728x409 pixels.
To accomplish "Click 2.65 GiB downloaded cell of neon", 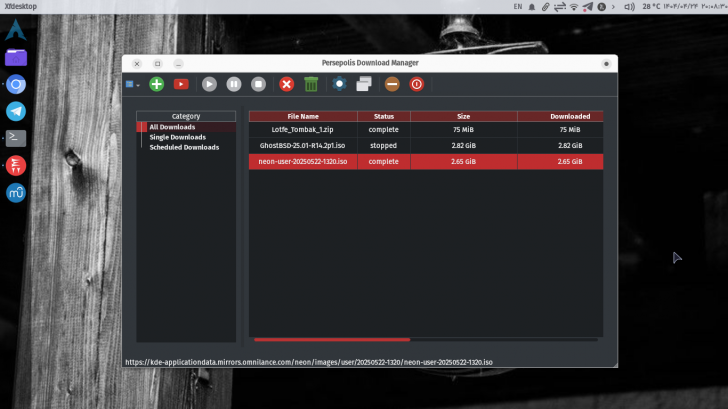I will tap(560, 162).
